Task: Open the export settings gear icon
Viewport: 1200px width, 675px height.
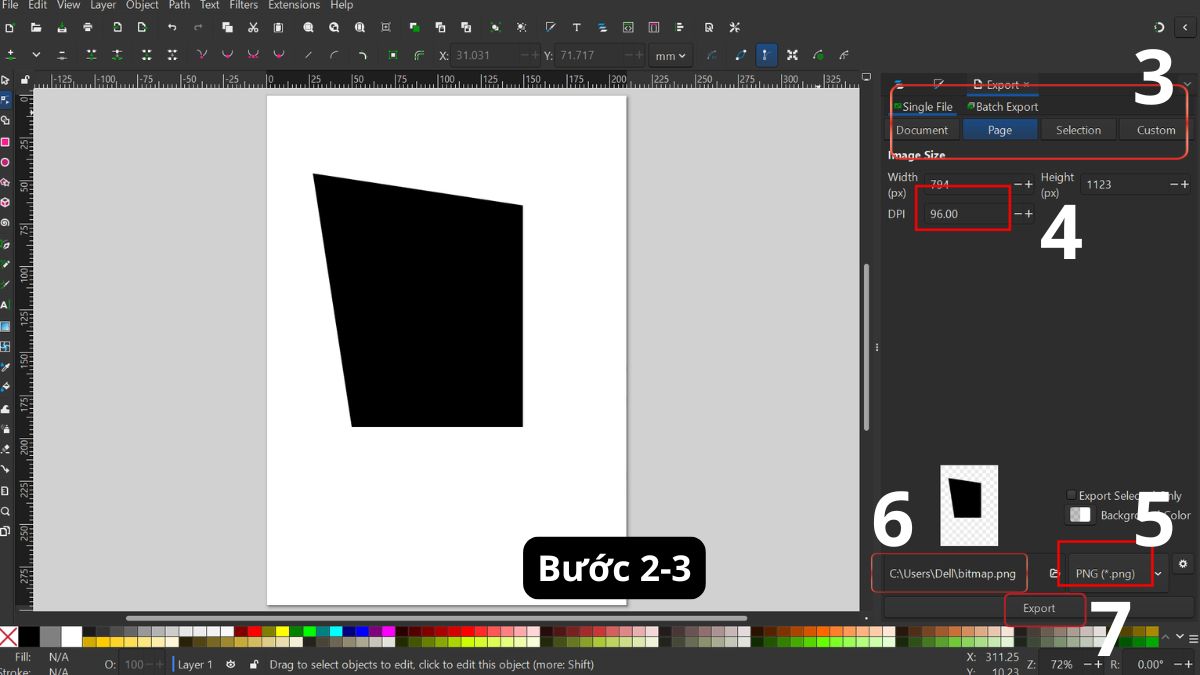Action: 1183,563
